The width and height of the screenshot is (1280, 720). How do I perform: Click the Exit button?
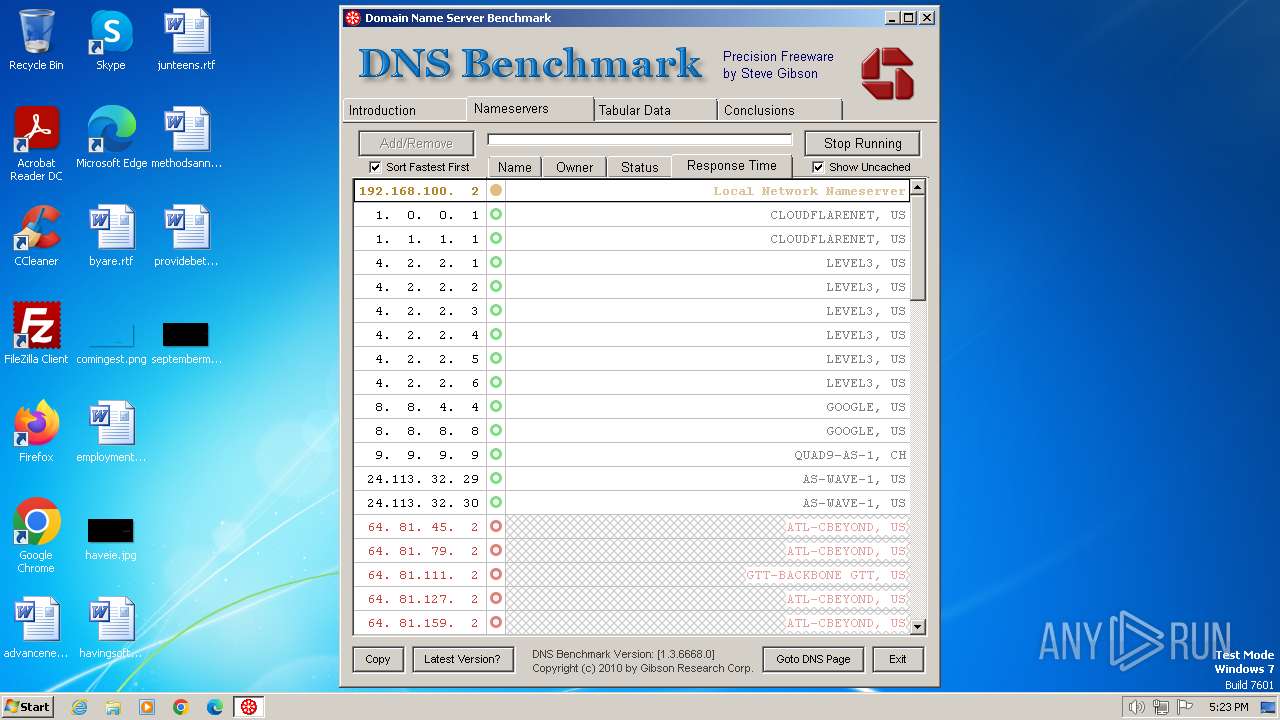898,659
